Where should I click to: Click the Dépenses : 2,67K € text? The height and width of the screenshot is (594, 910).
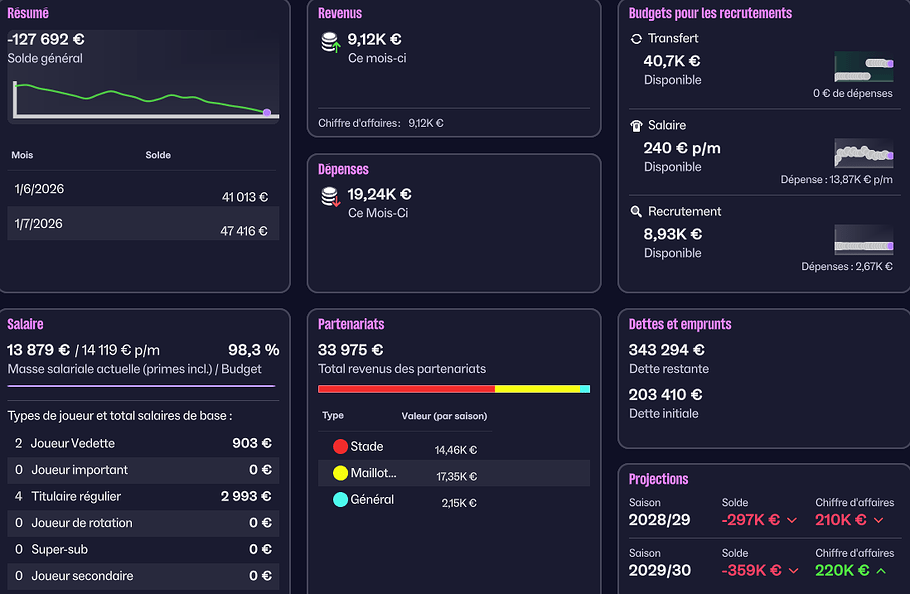[847, 267]
